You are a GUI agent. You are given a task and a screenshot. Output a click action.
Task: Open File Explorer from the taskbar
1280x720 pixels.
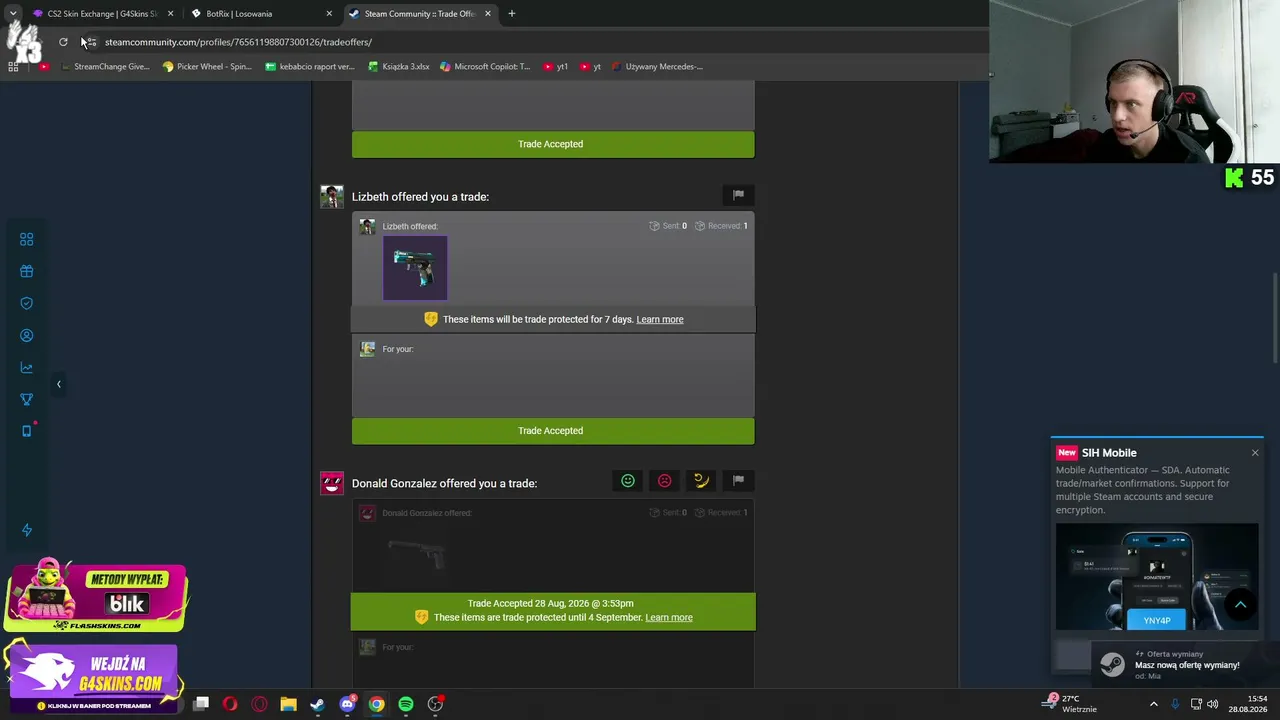coord(288,704)
